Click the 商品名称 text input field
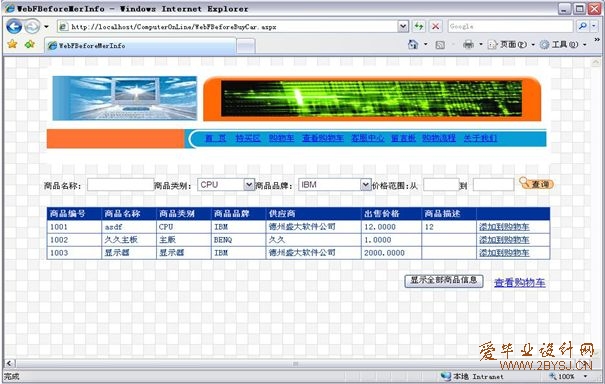605x384 pixels. (120, 185)
